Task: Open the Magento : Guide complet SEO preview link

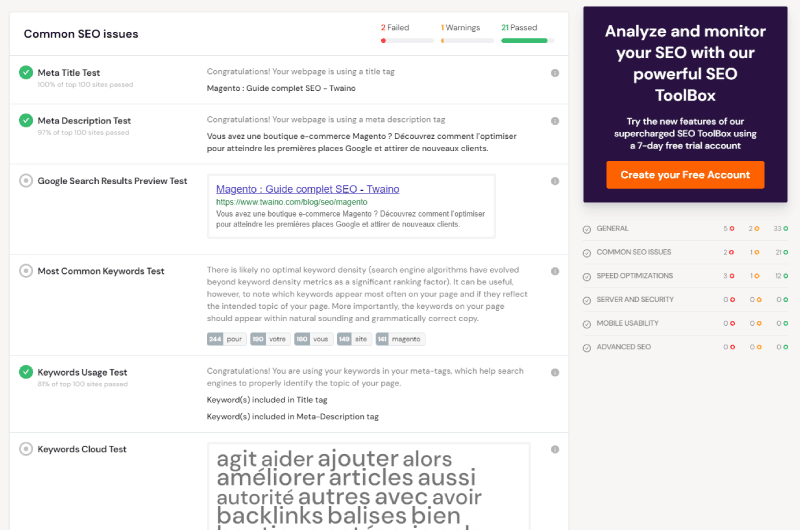Action: [x=308, y=189]
